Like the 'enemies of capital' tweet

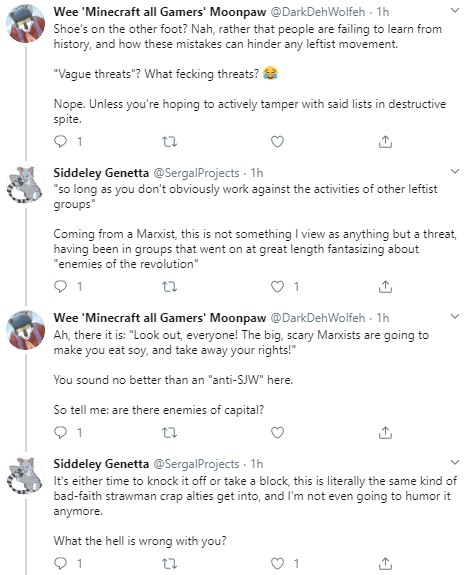[x=277, y=432]
